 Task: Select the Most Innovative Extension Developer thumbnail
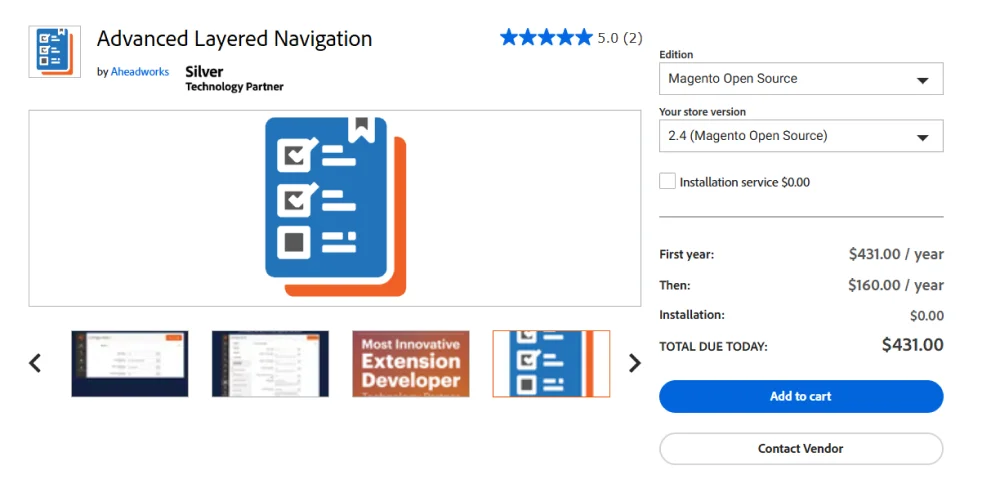pyautogui.click(x=411, y=364)
